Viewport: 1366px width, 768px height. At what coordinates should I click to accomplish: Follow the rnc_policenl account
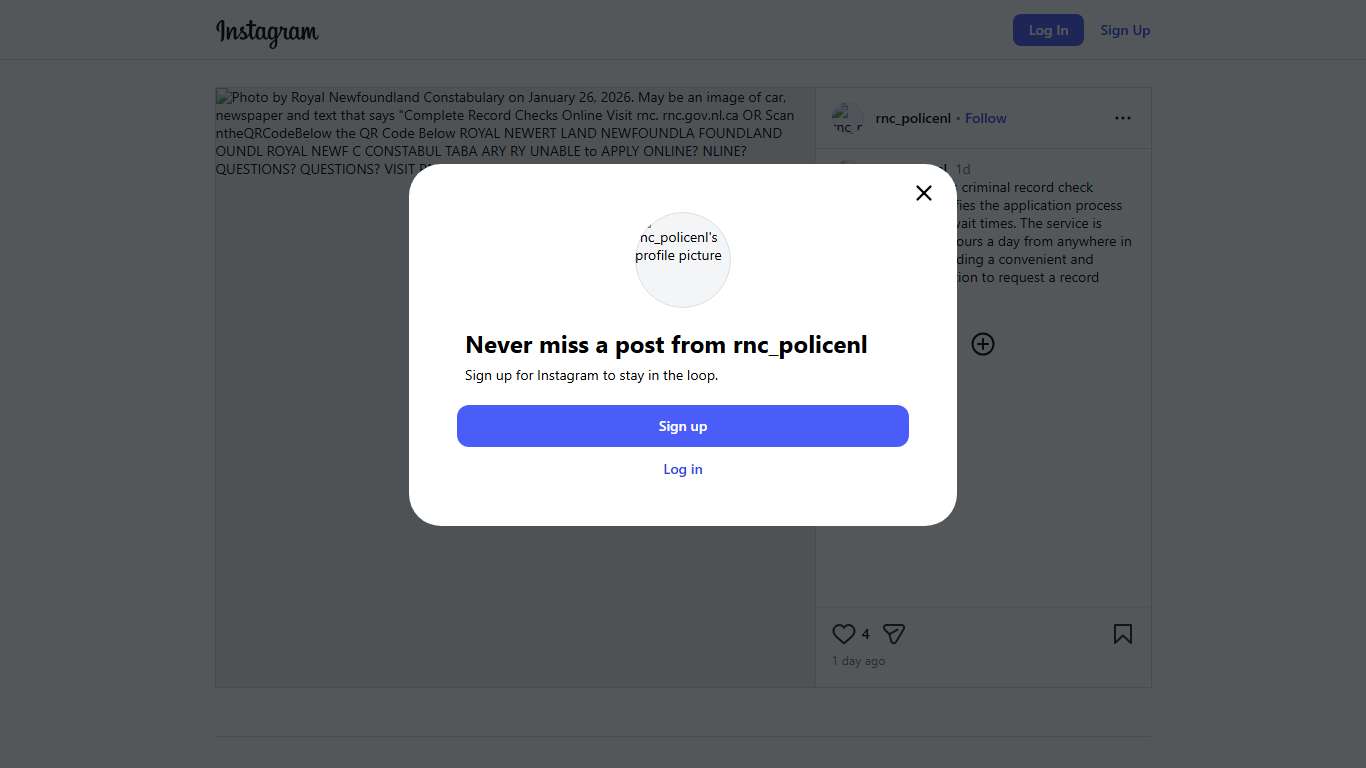pyautogui.click(x=985, y=118)
